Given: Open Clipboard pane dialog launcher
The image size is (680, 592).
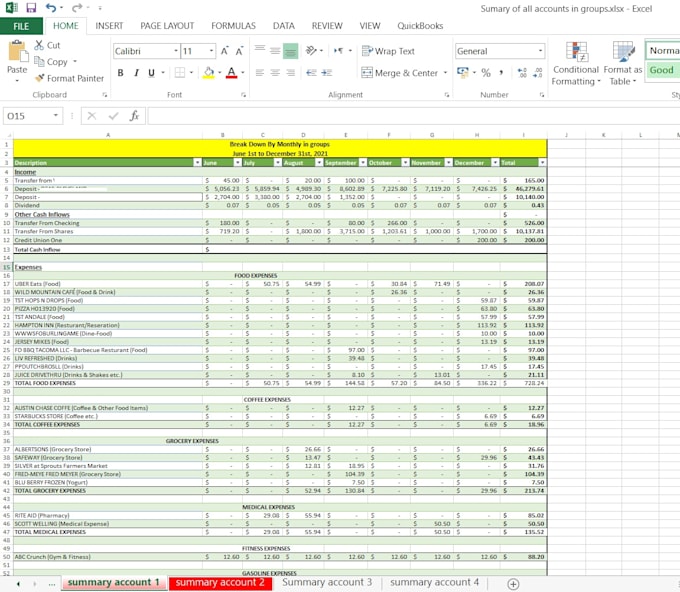Looking at the screenshot, I should (105, 95).
